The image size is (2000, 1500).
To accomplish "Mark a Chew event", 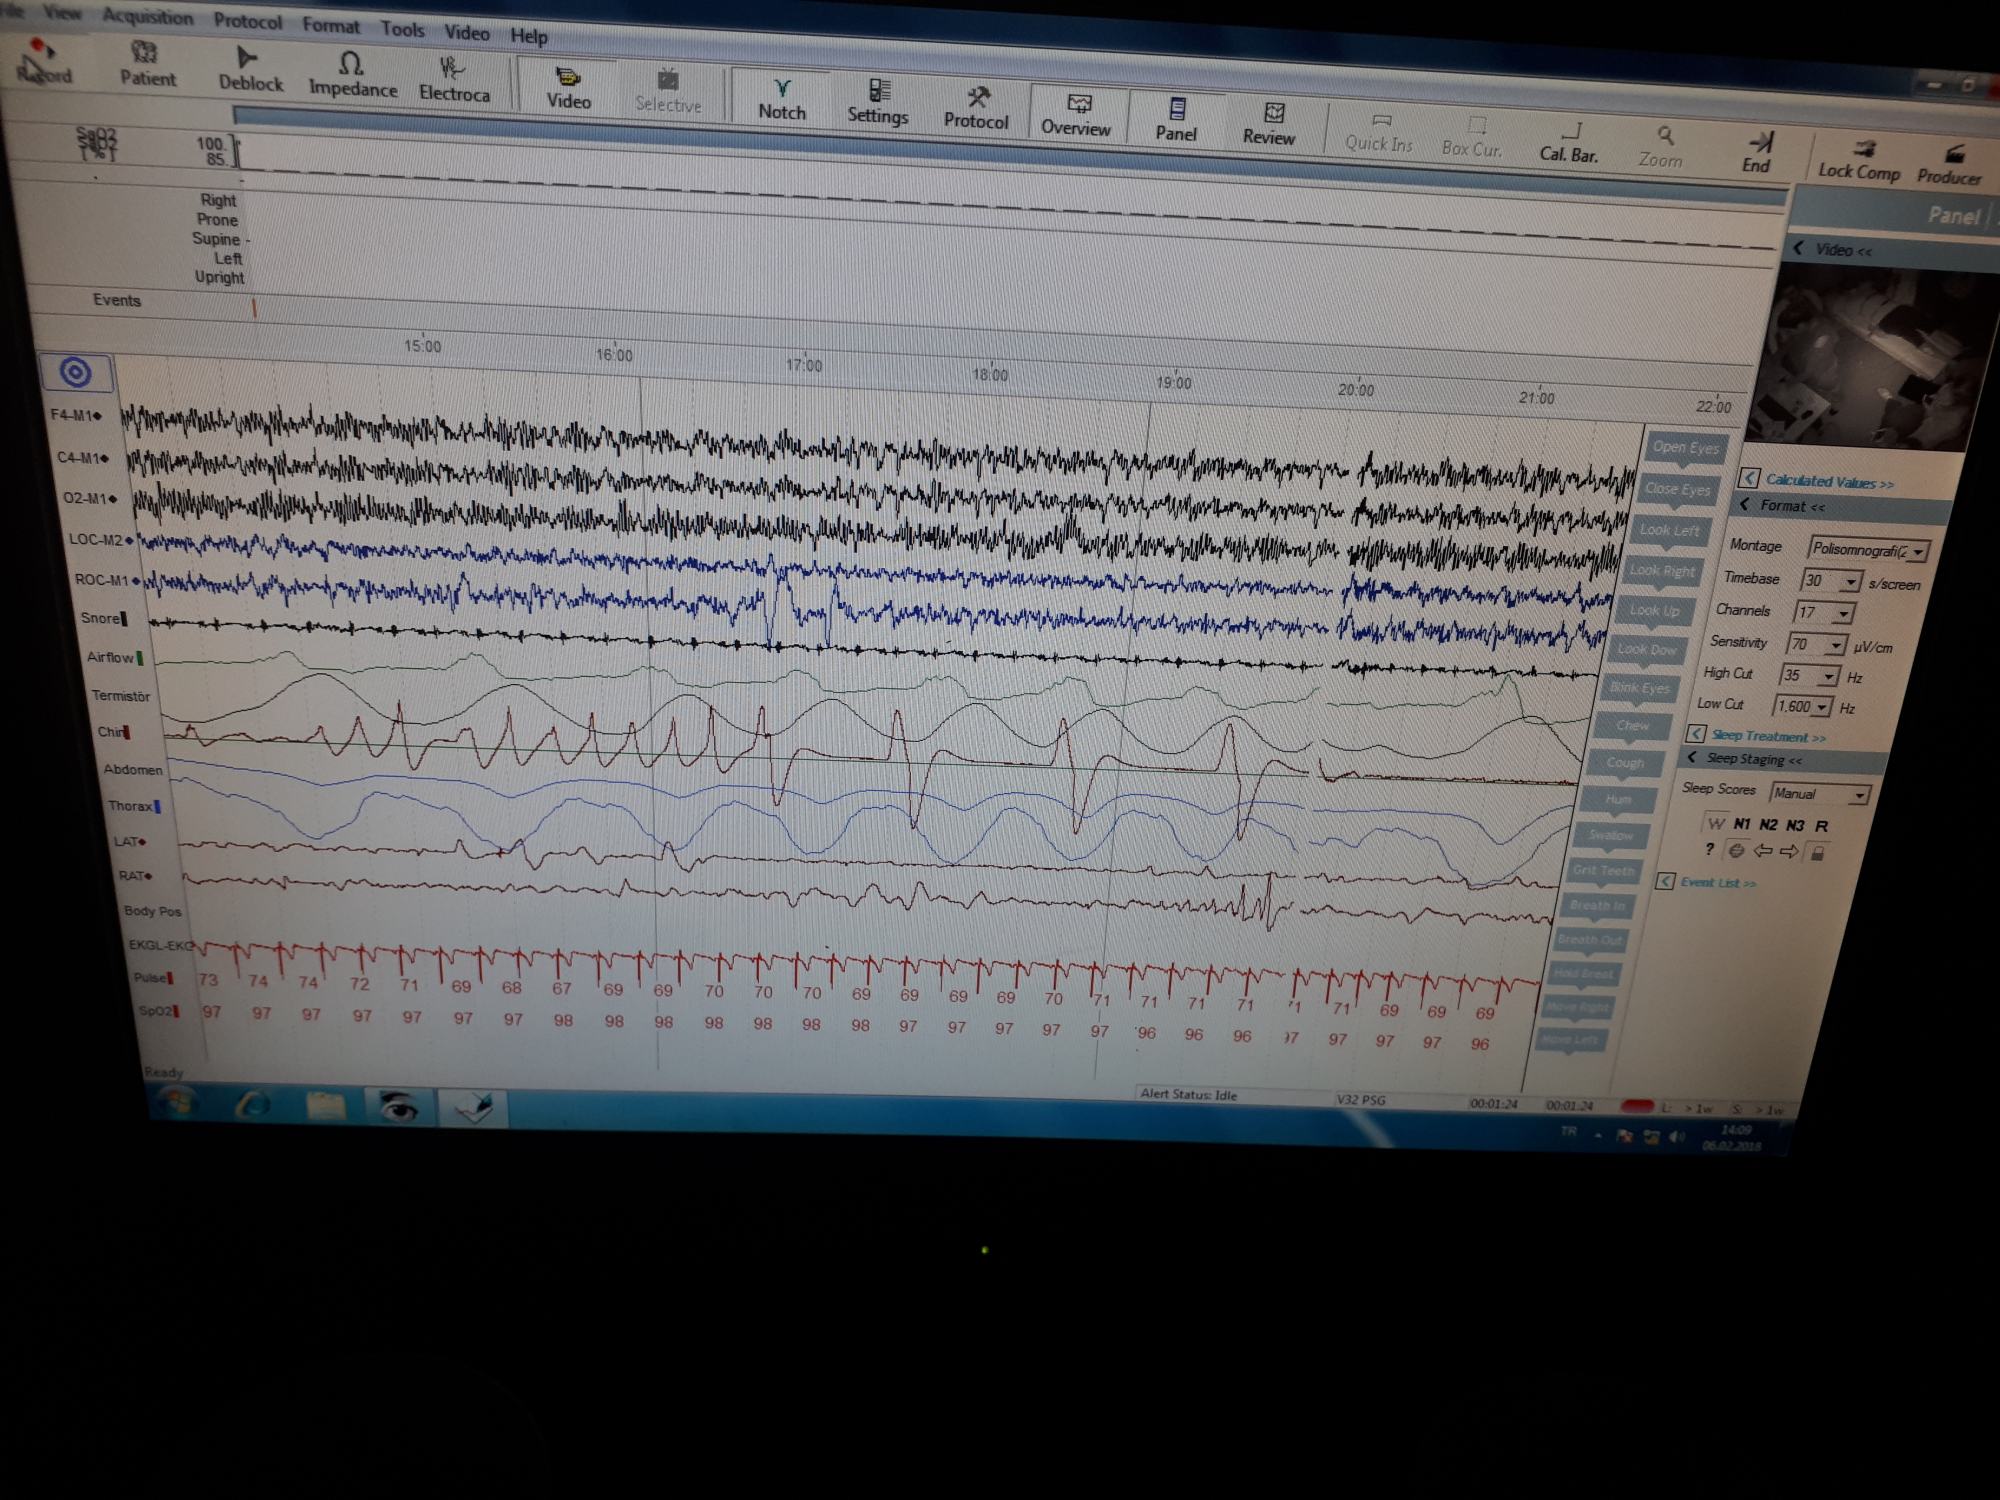I will point(1632,725).
